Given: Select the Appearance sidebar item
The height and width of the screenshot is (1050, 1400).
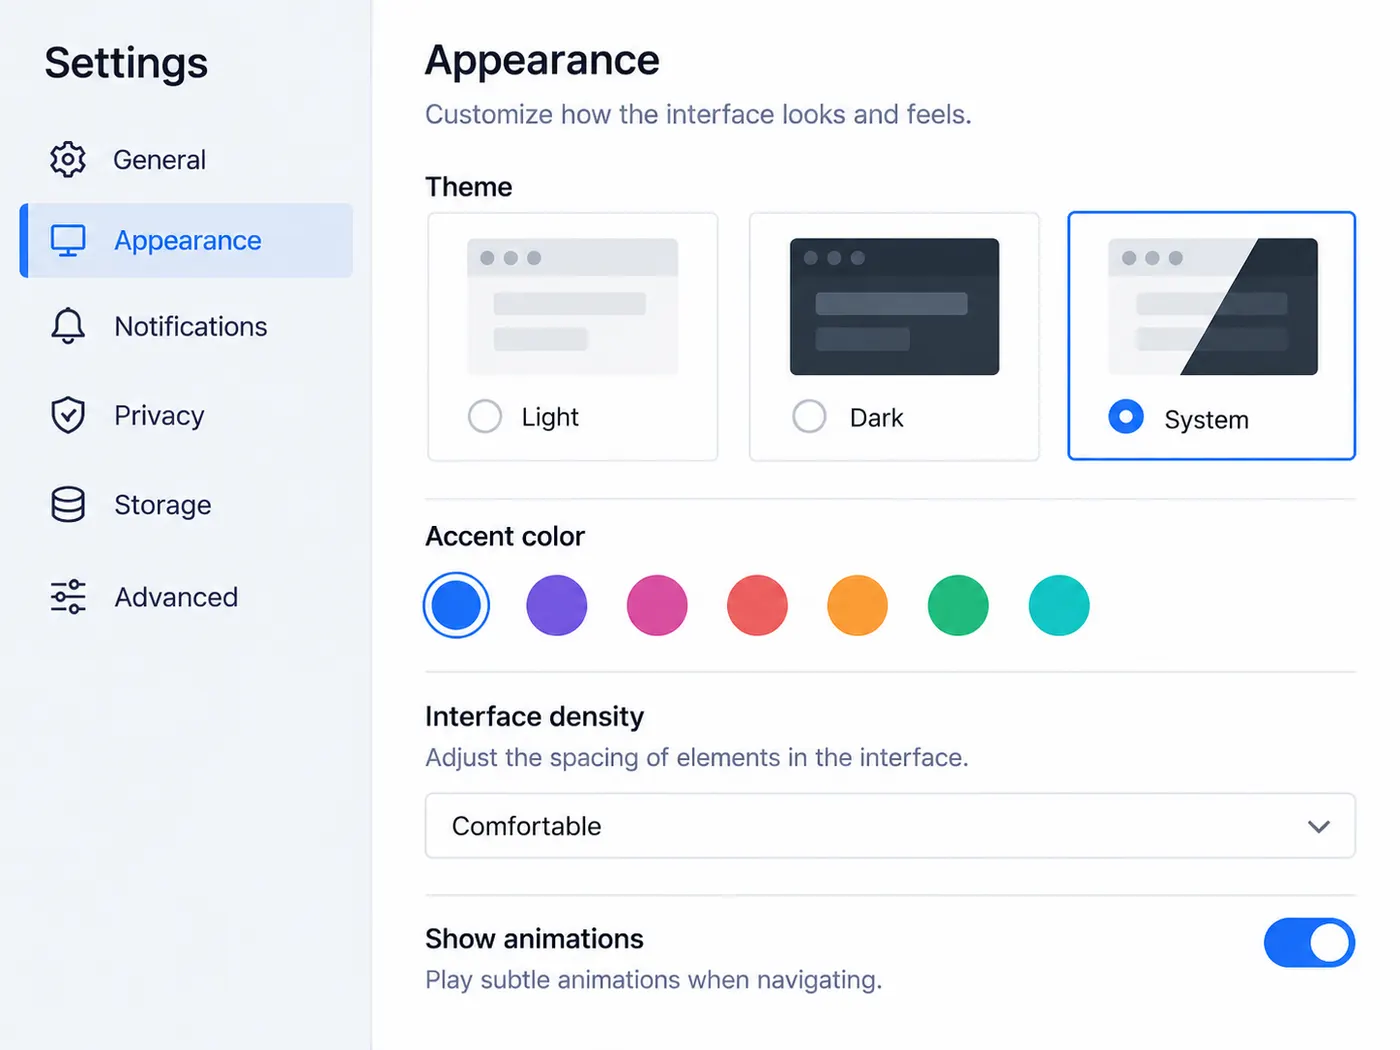Looking at the screenshot, I should tap(186, 240).
